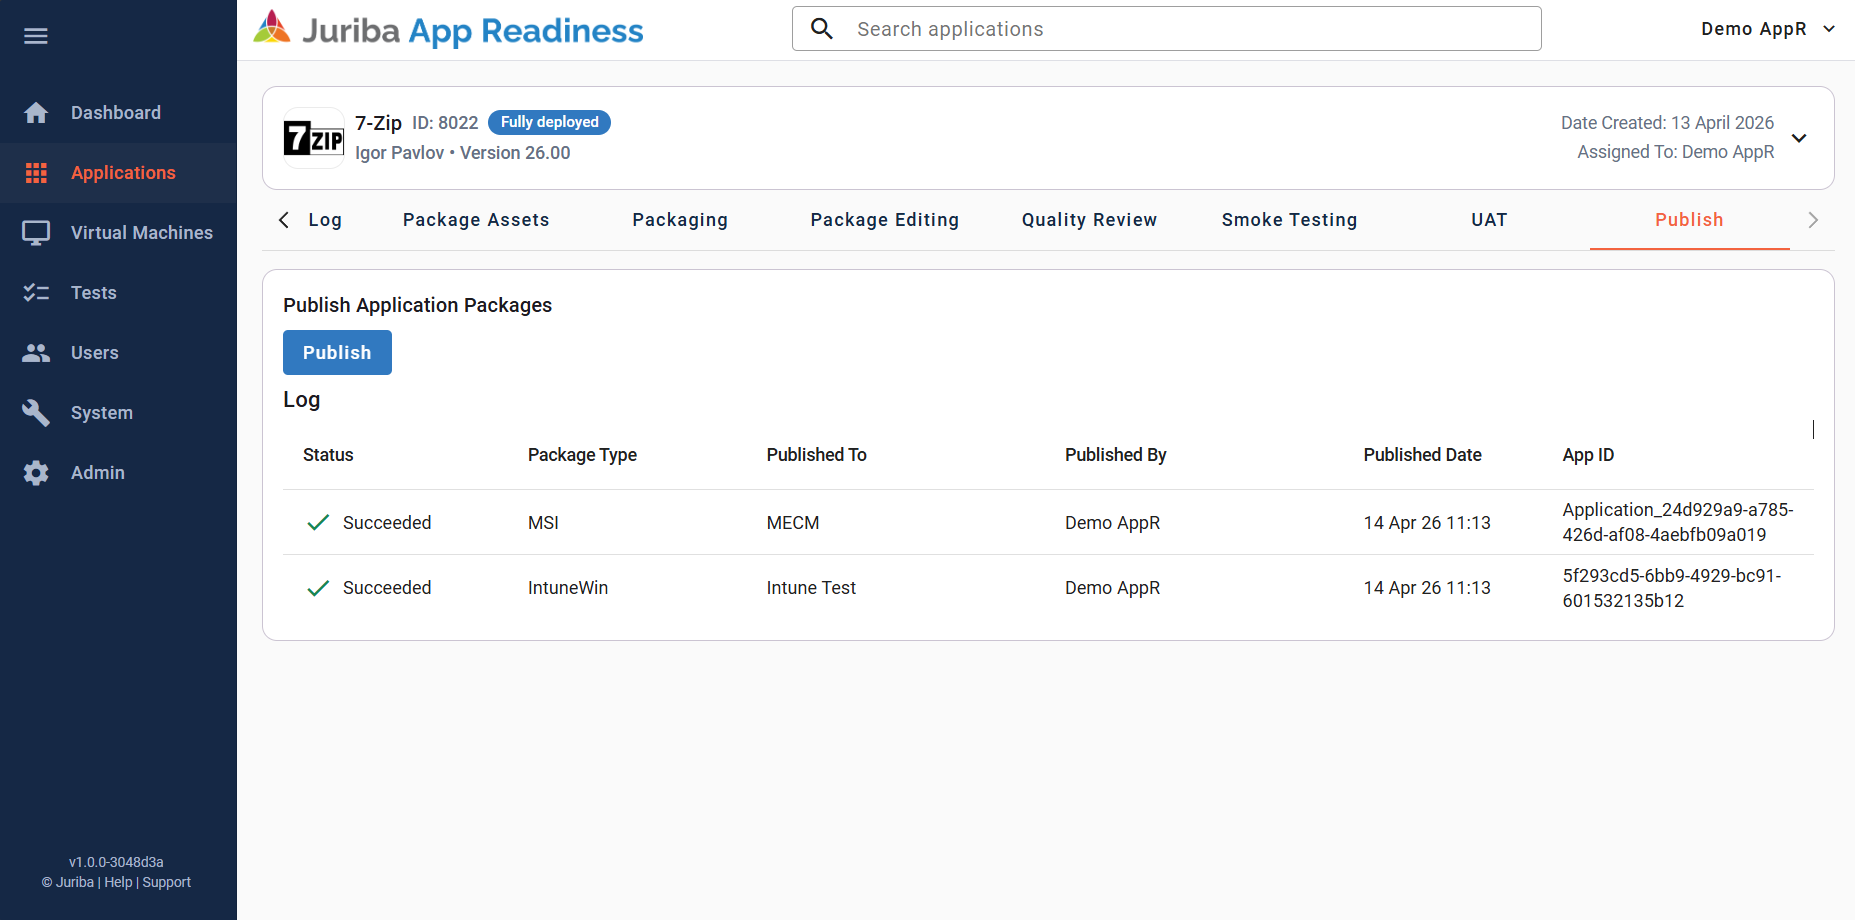The height and width of the screenshot is (920, 1855).
Task: Click Succeeded status in the IntuneWin row
Action: 387,588
